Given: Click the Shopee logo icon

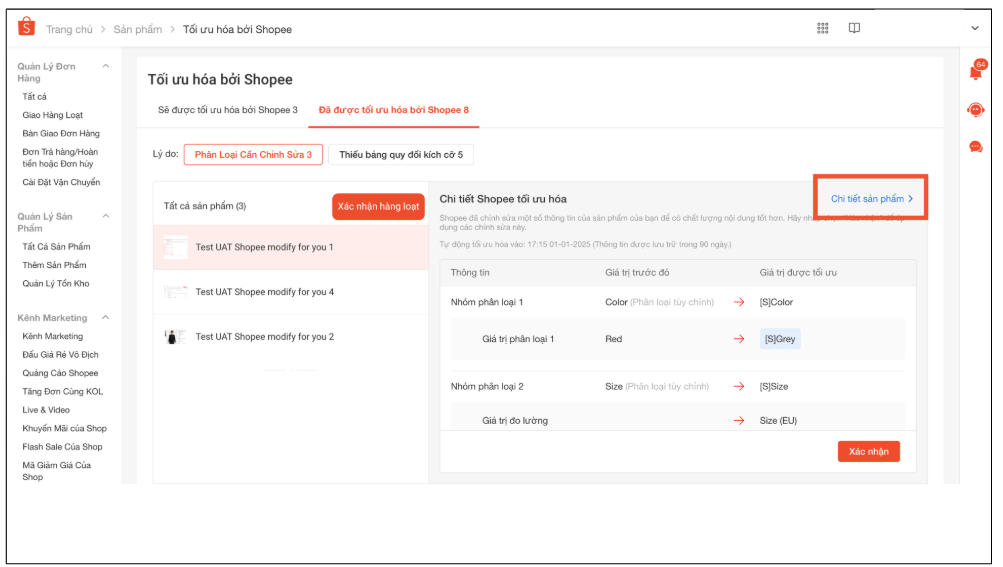Looking at the screenshot, I should pyautogui.click(x=26, y=28).
